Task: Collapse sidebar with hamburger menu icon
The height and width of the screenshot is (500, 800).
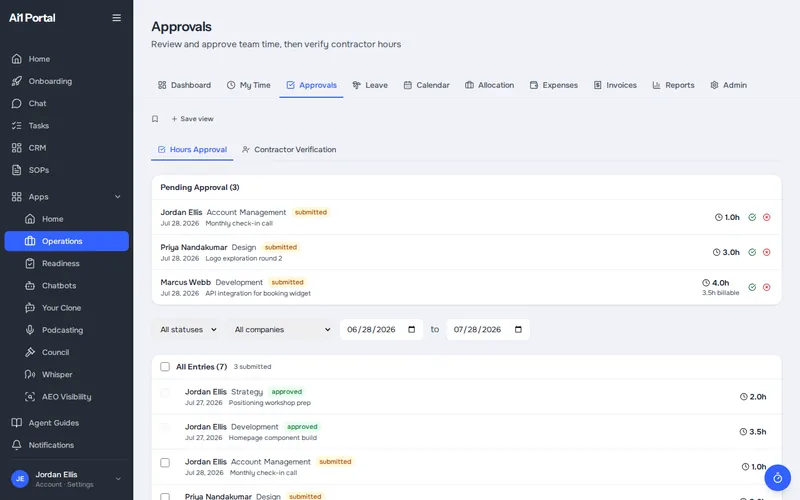Action: (116, 18)
